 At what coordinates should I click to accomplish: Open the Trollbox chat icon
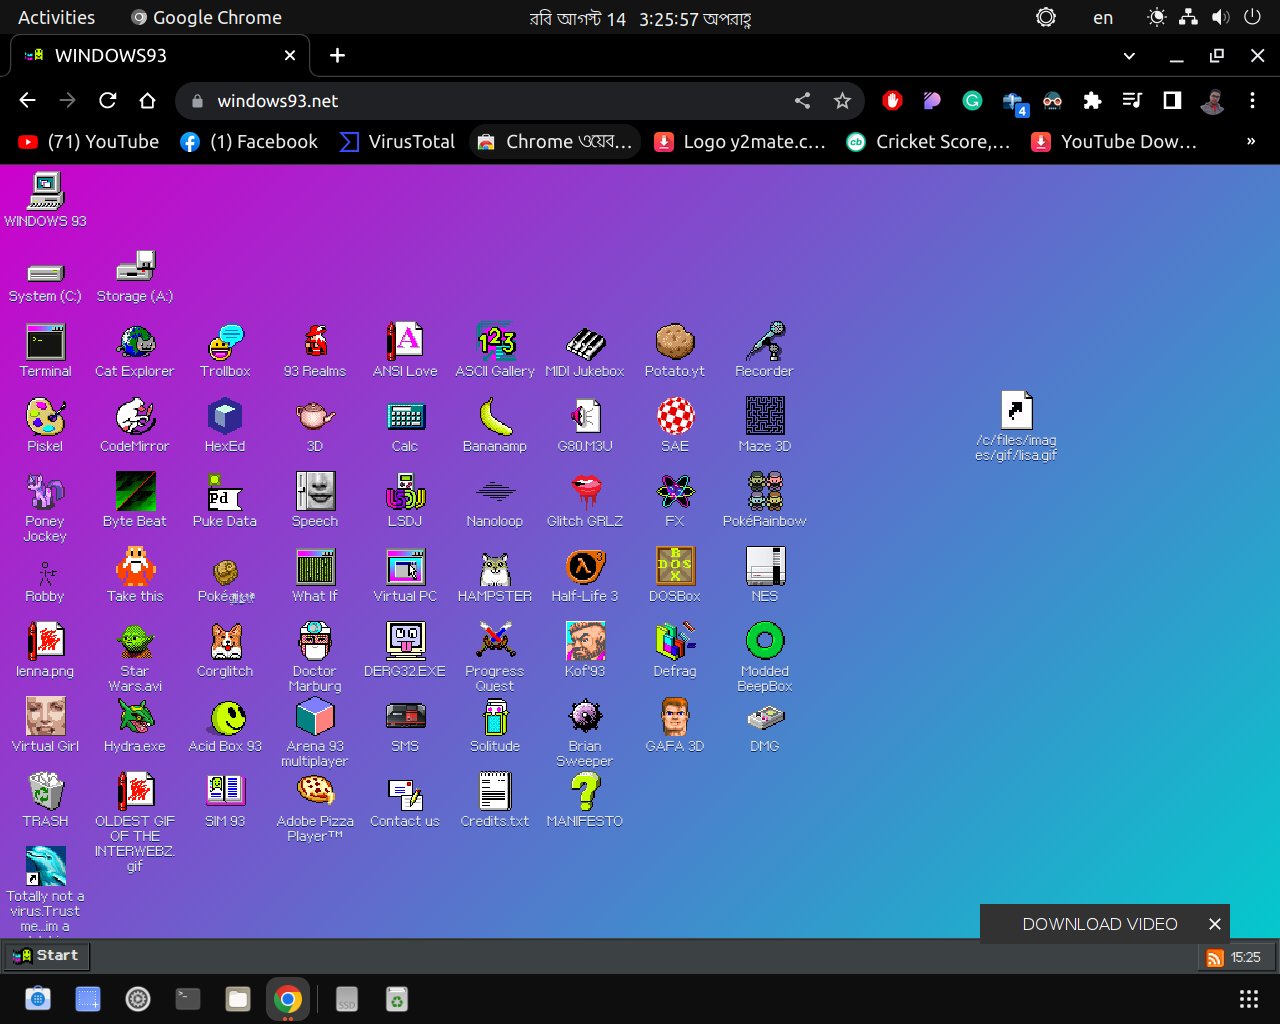[225, 343]
